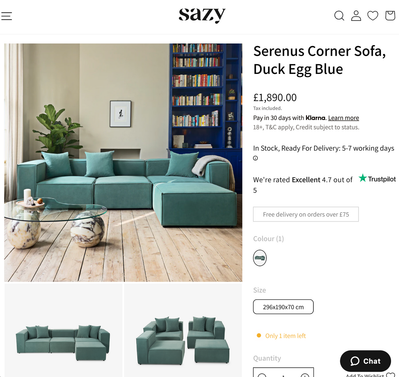Open the shopping bag icon

coord(390,15)
